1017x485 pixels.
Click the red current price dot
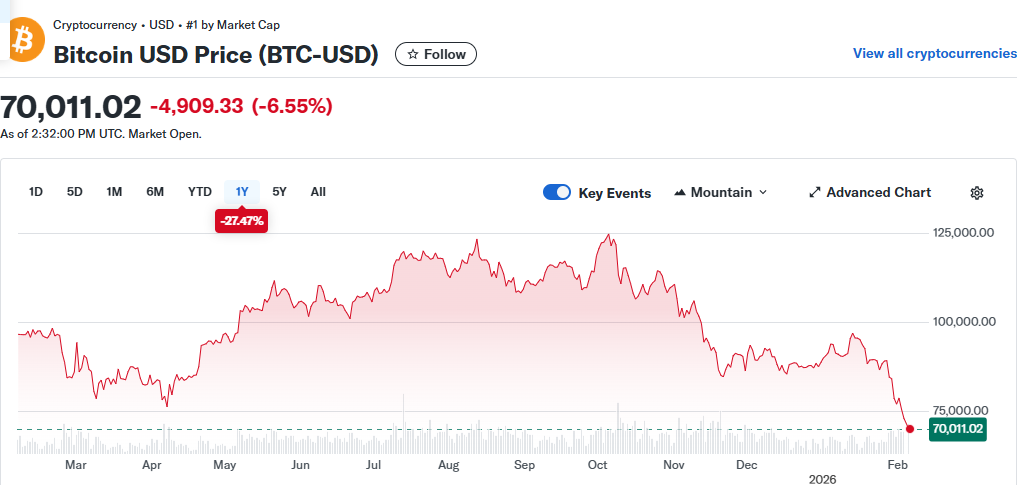click(x=909, y=429)
